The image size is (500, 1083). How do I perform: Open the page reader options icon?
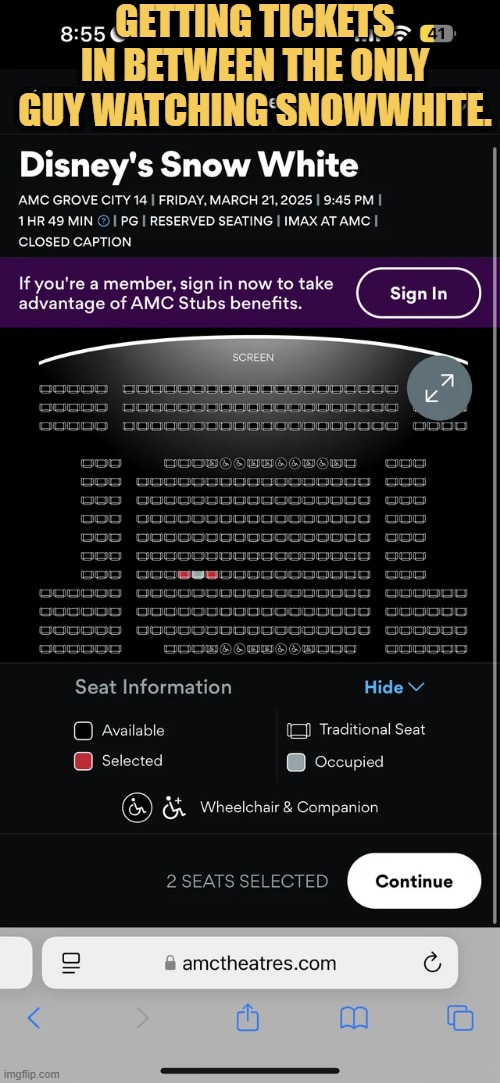[x=71, y=963]
